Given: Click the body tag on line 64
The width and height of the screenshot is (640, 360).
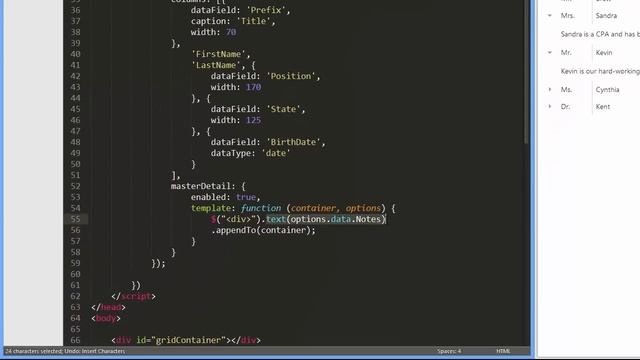Looking at the screenshot, I should pyautogui.click(x=106, y=318).
